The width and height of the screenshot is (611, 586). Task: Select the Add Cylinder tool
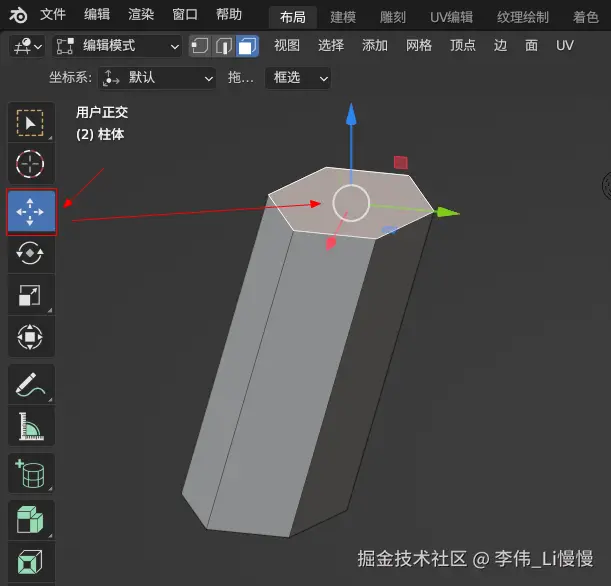[x=31, y=473]
